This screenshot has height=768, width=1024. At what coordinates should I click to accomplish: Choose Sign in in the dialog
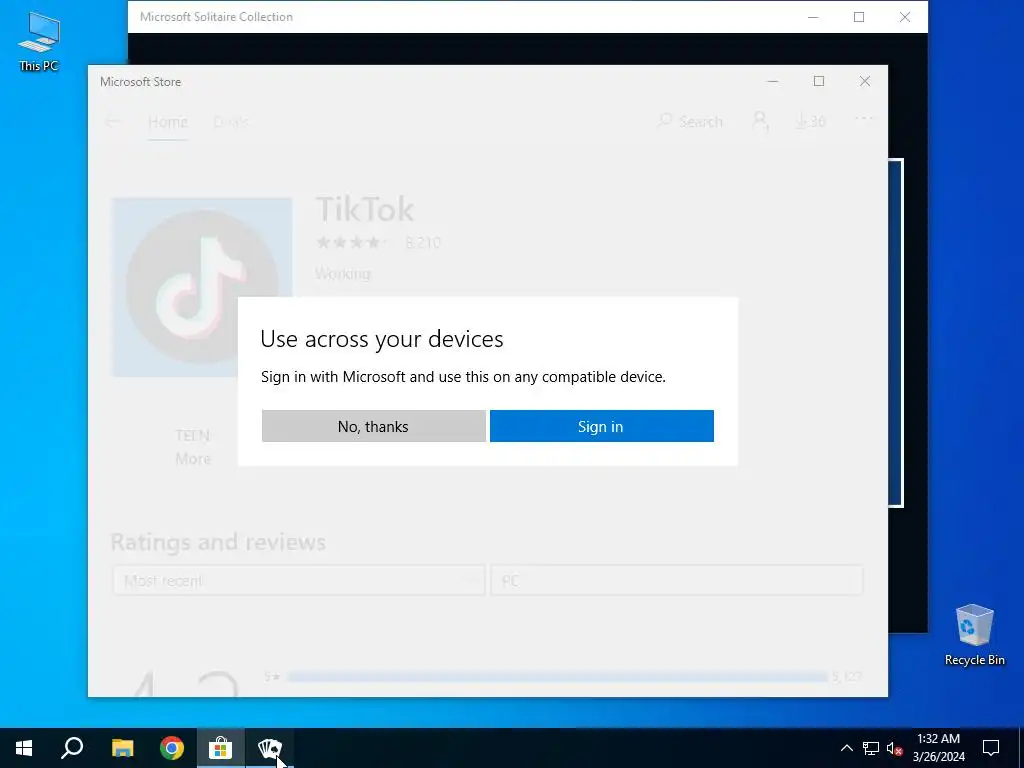coord(601,426)
